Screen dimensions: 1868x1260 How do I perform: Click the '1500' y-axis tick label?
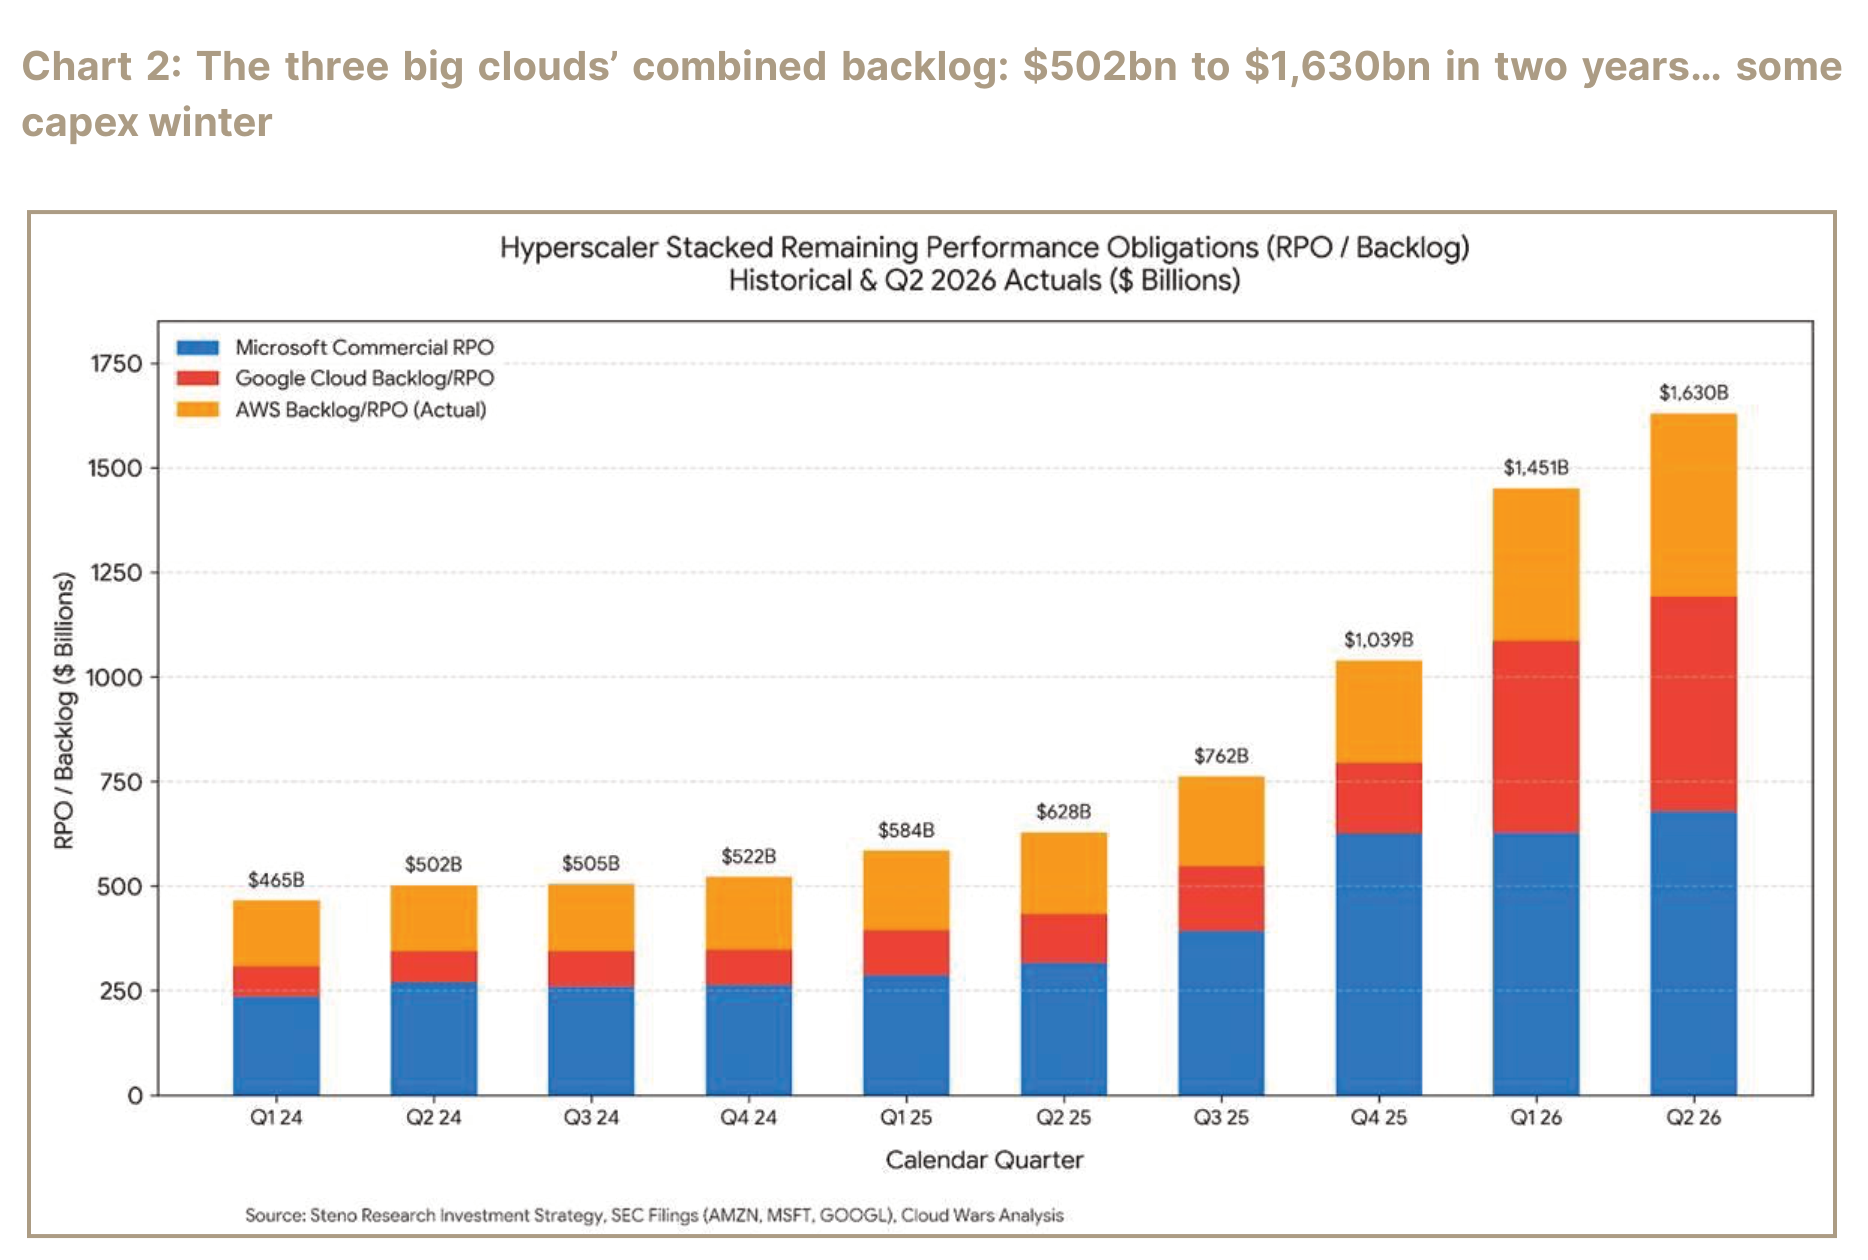[x=115, y=468]
